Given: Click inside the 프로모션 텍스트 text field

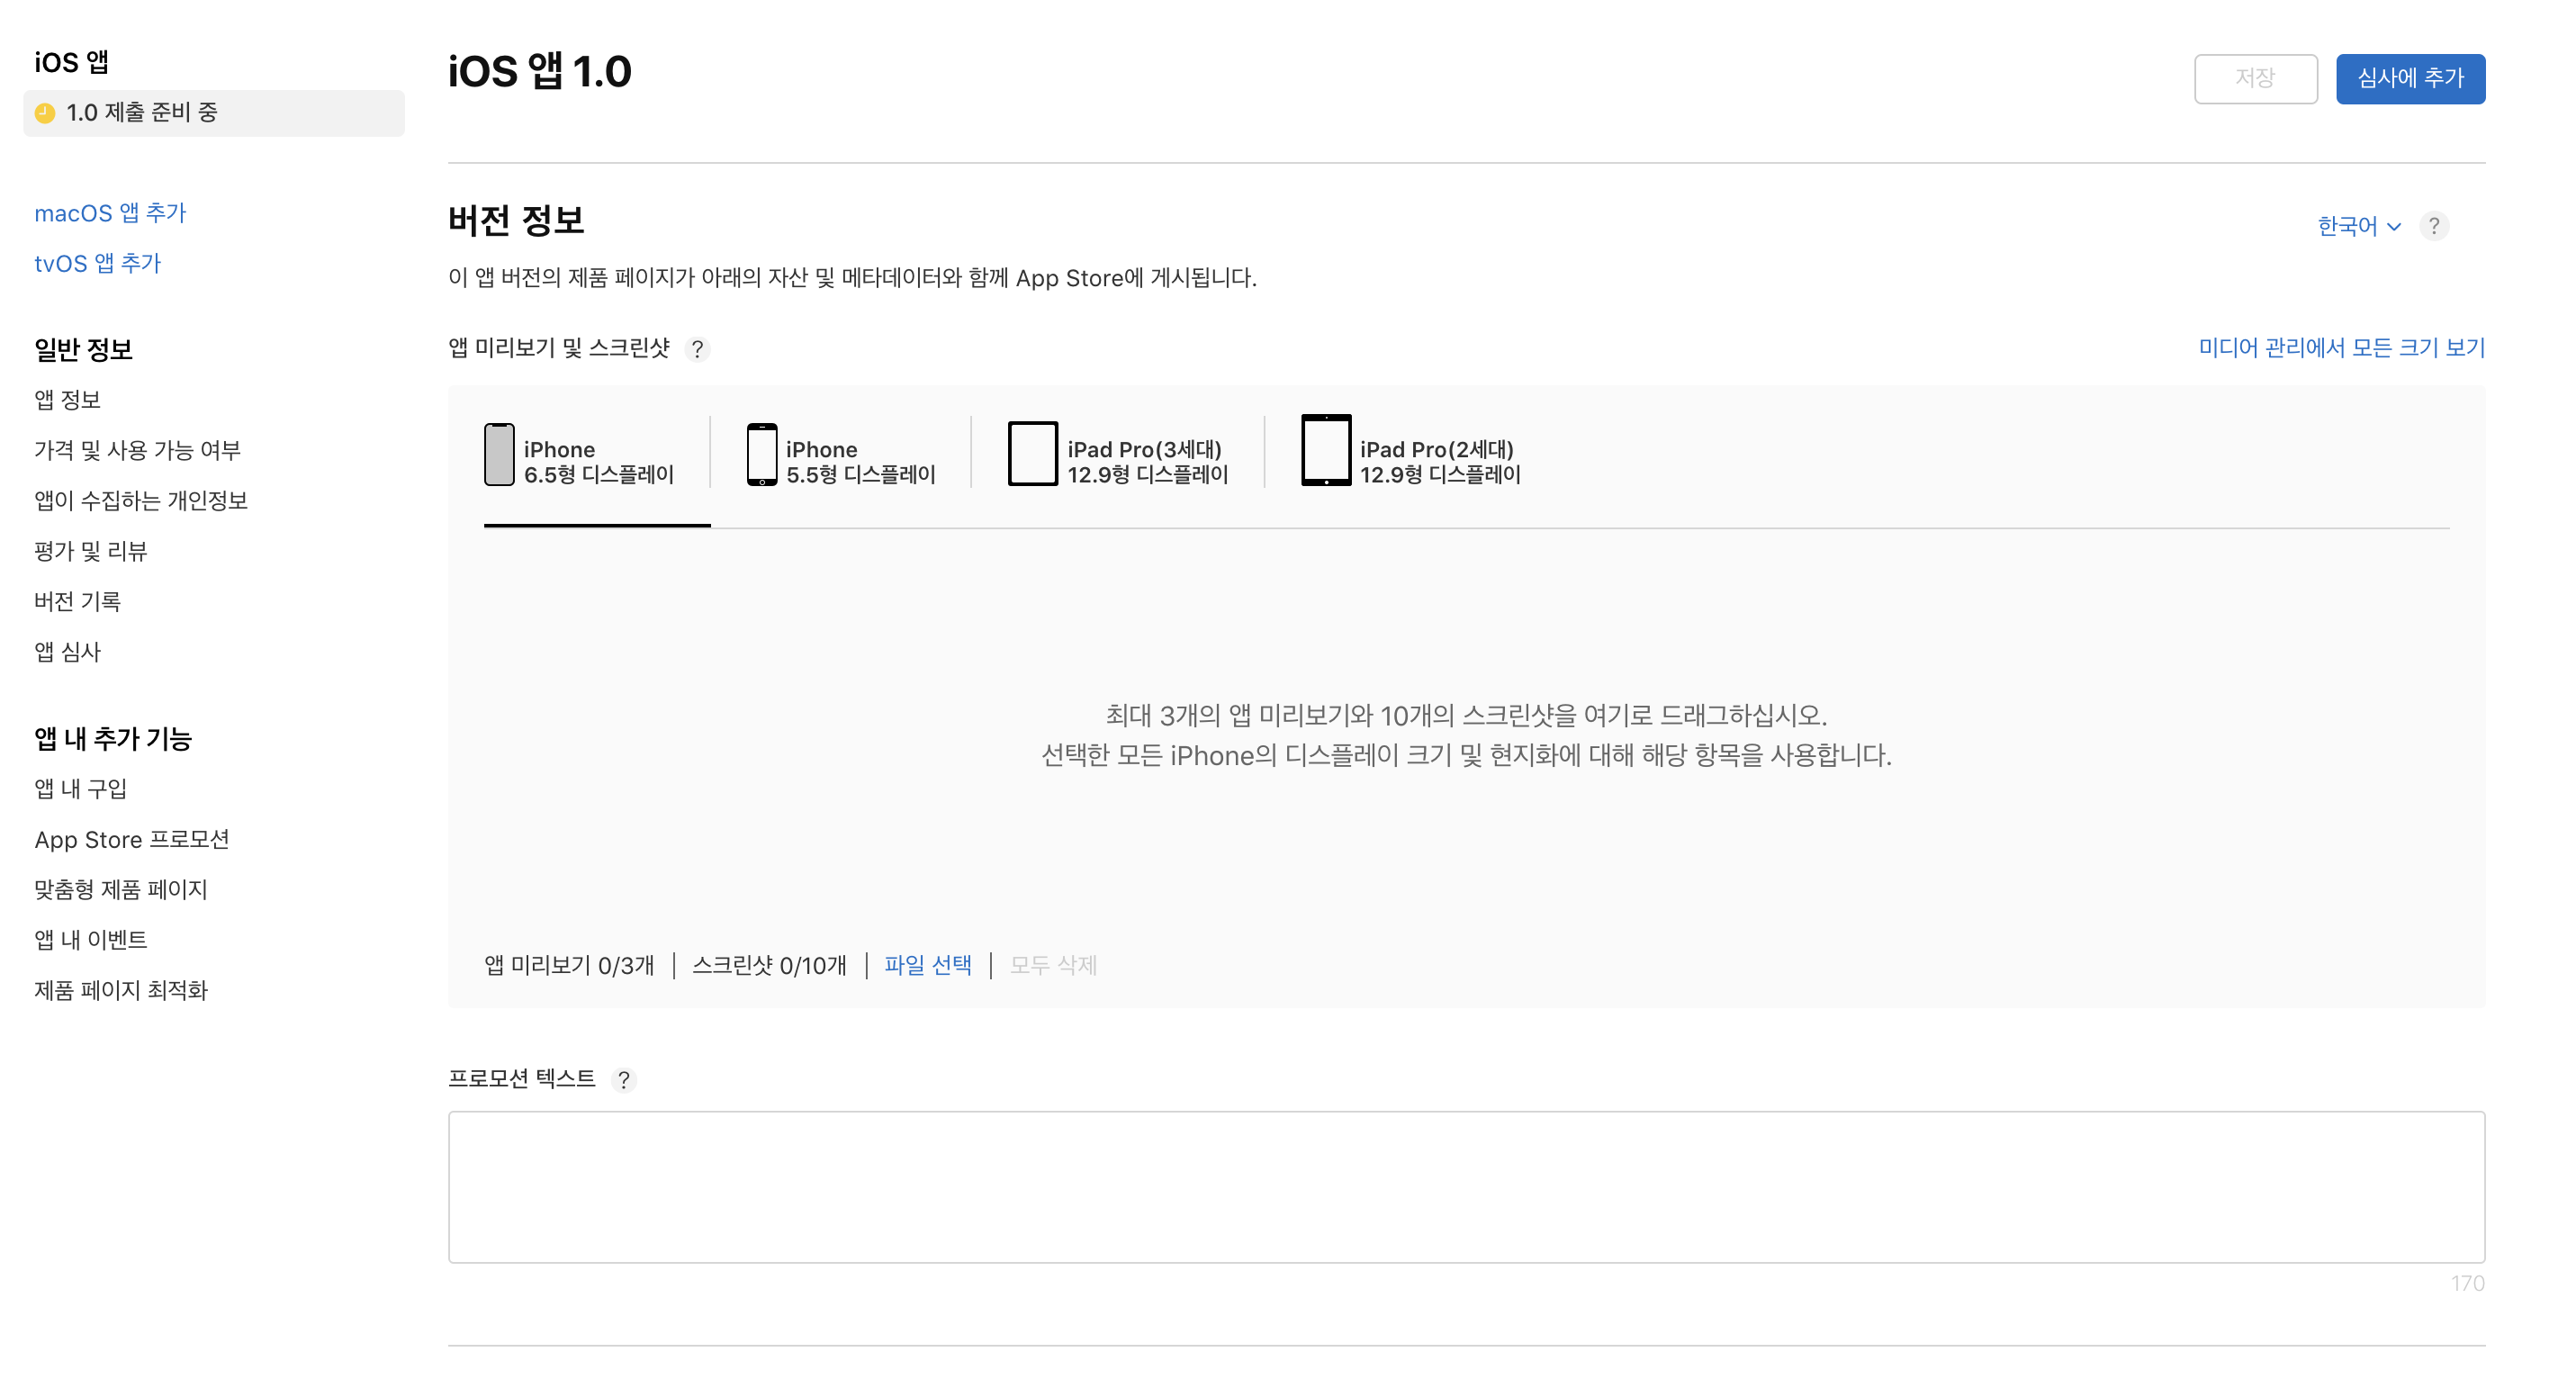Looking at the screenshot, I should click(x=1465, y=1187).
